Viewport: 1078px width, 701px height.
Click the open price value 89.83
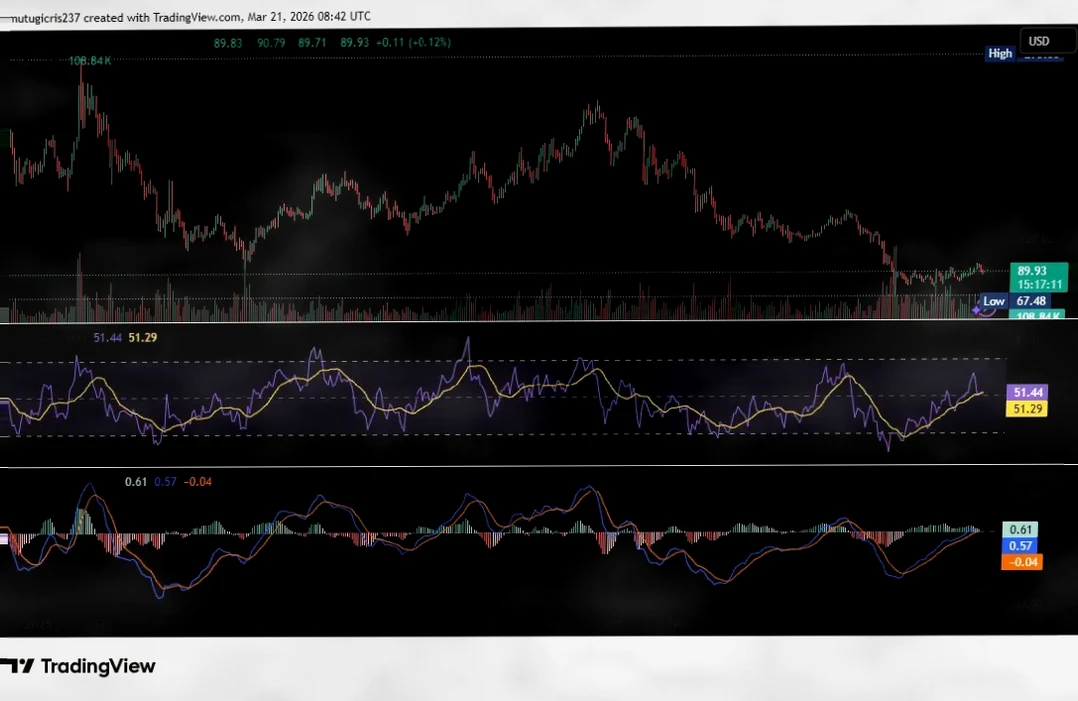tap(227, 42)
